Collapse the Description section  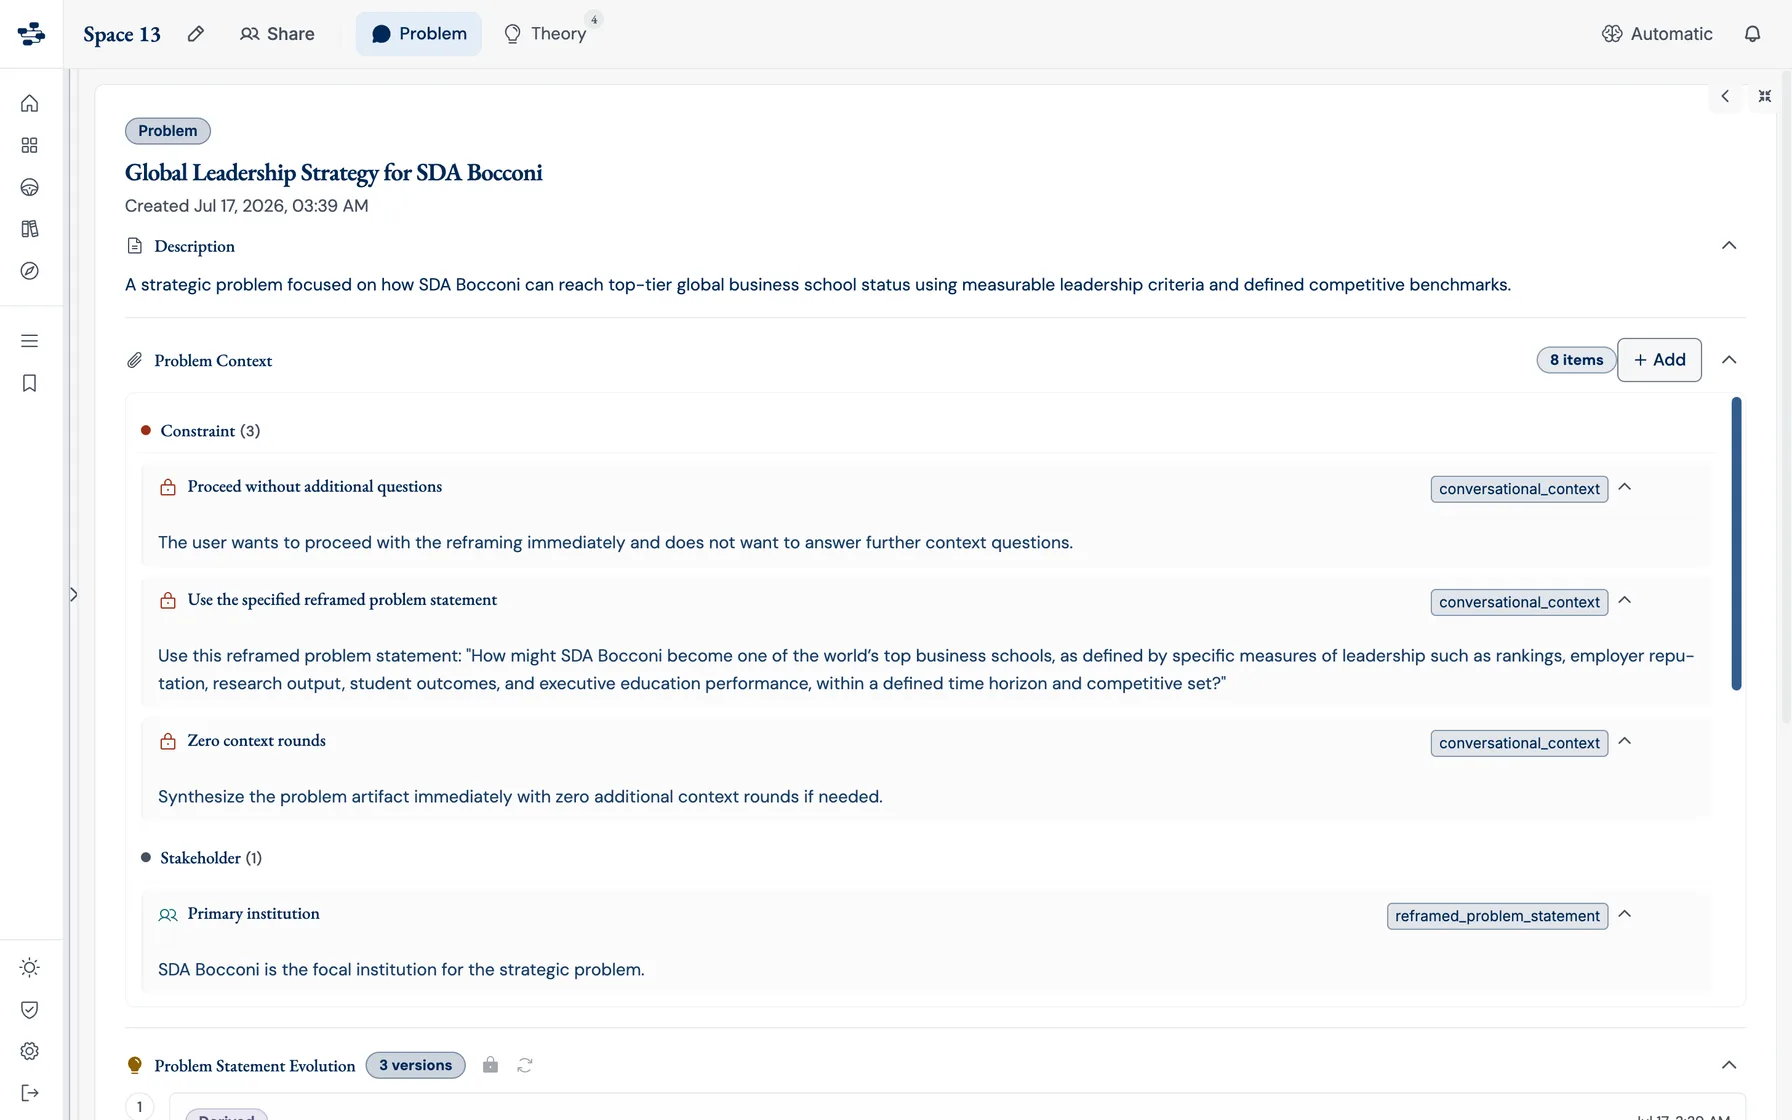(x=1729, y=245)
